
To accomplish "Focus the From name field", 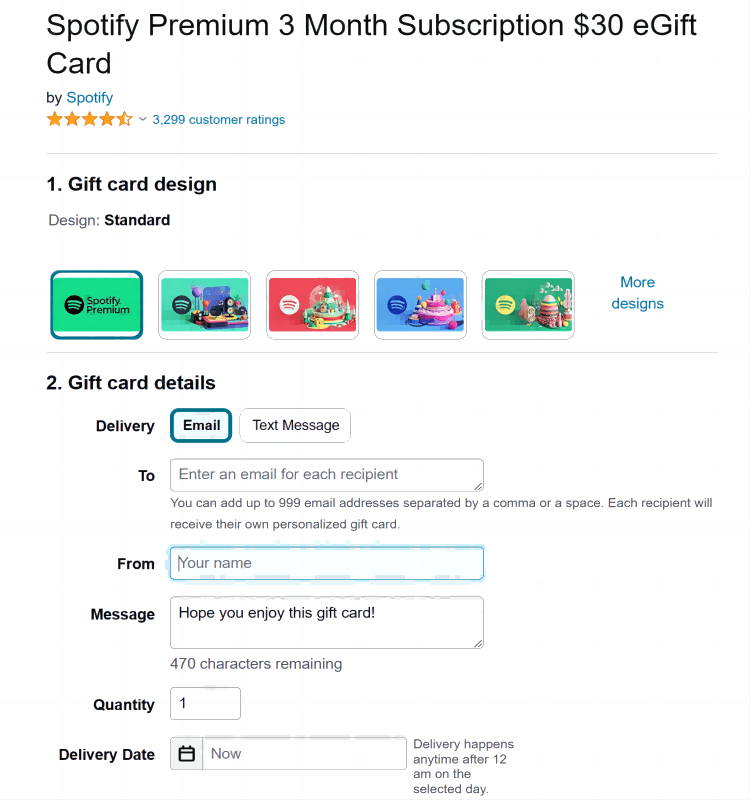I will (x=327, y=563).
